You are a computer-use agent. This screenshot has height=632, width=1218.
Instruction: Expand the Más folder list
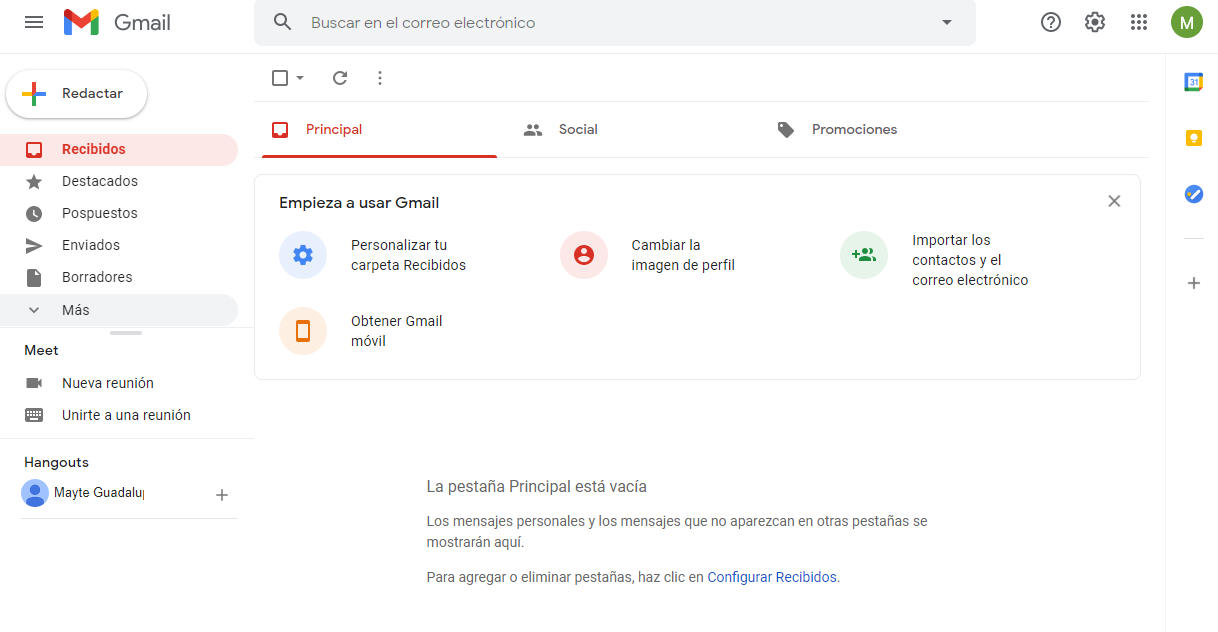(119, 310)
